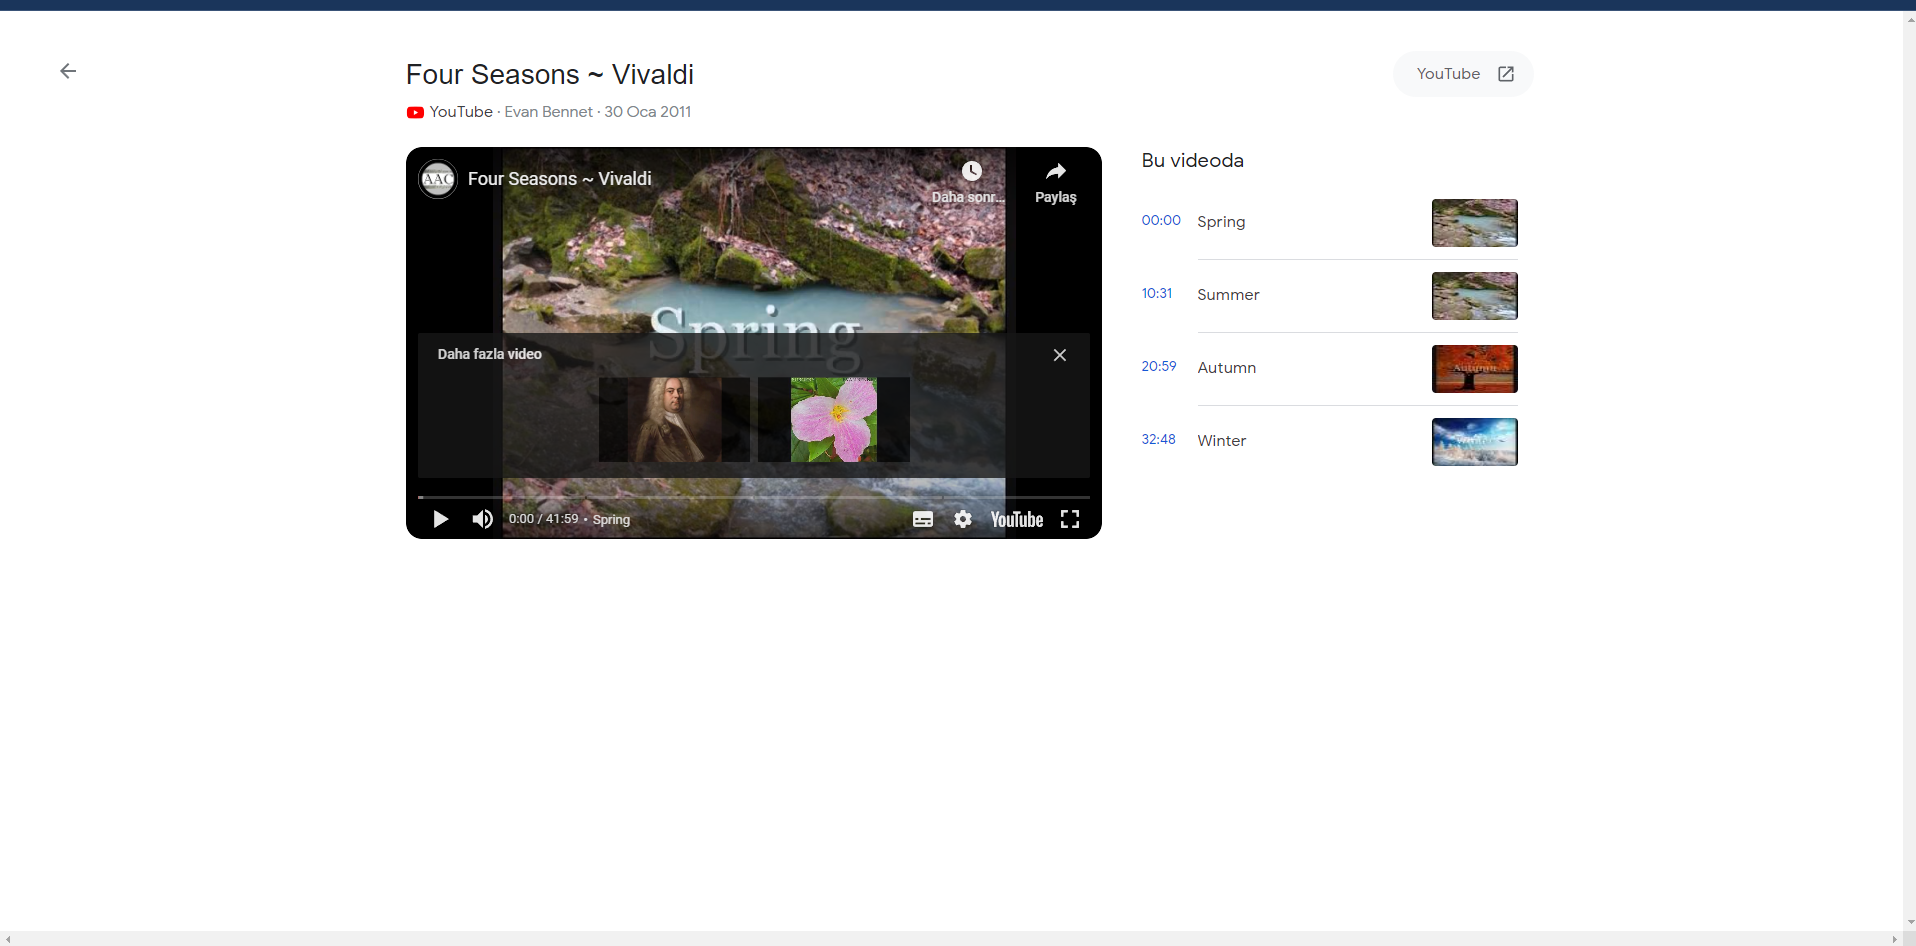Viewport: 1916px width, 946px height.
Task: Open video on YouTube via top-right button
Action: click(x=1463, y=74)
